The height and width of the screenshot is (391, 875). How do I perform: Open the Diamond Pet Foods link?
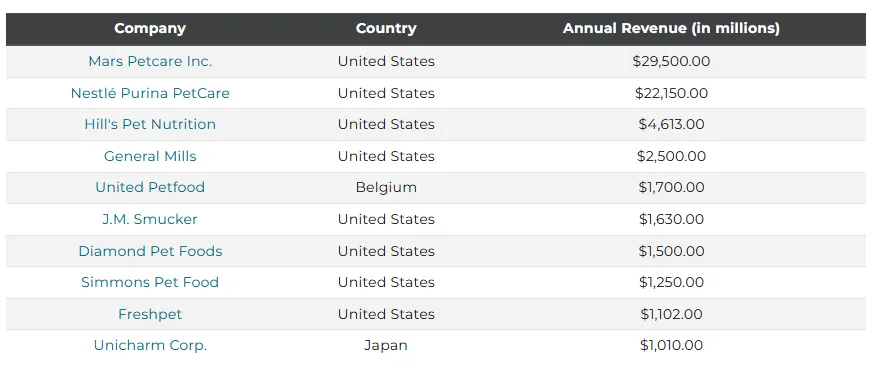[150, 251]
